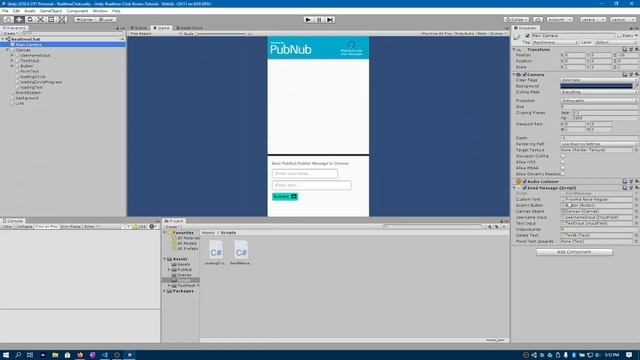Select the Rotate tool in toolbar
The image size is (640, 360).
click(29, 20)
